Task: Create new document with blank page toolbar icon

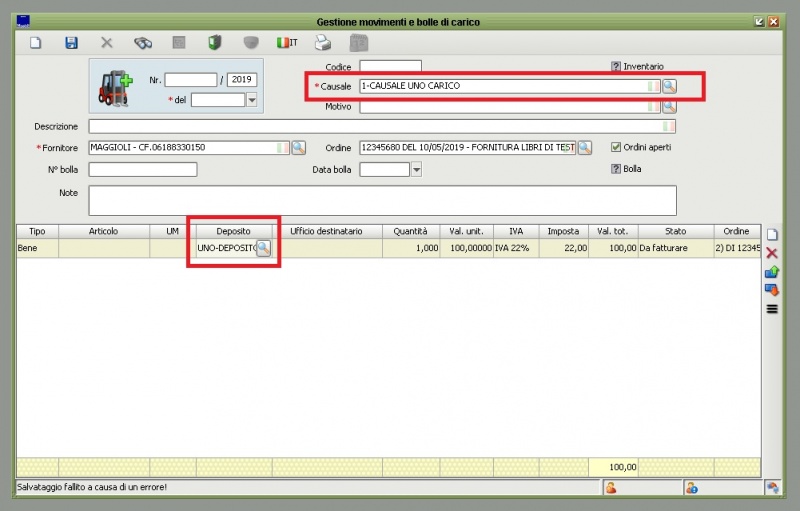Action: pos(35,43)
